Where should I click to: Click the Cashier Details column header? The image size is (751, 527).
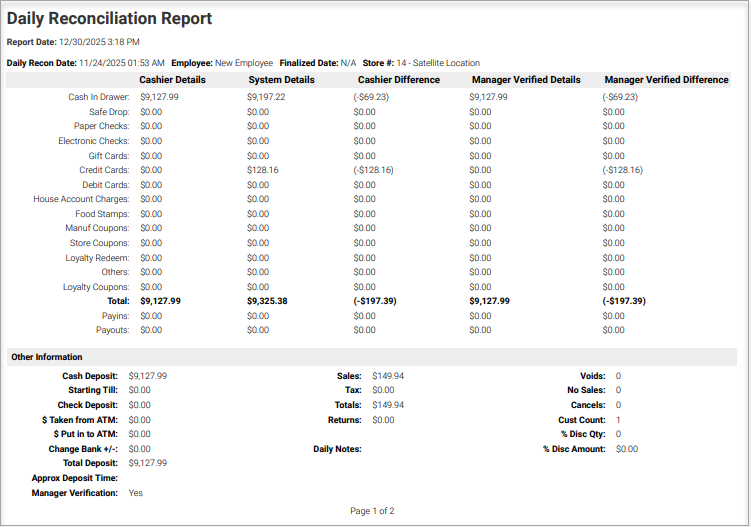coord(172,80)
